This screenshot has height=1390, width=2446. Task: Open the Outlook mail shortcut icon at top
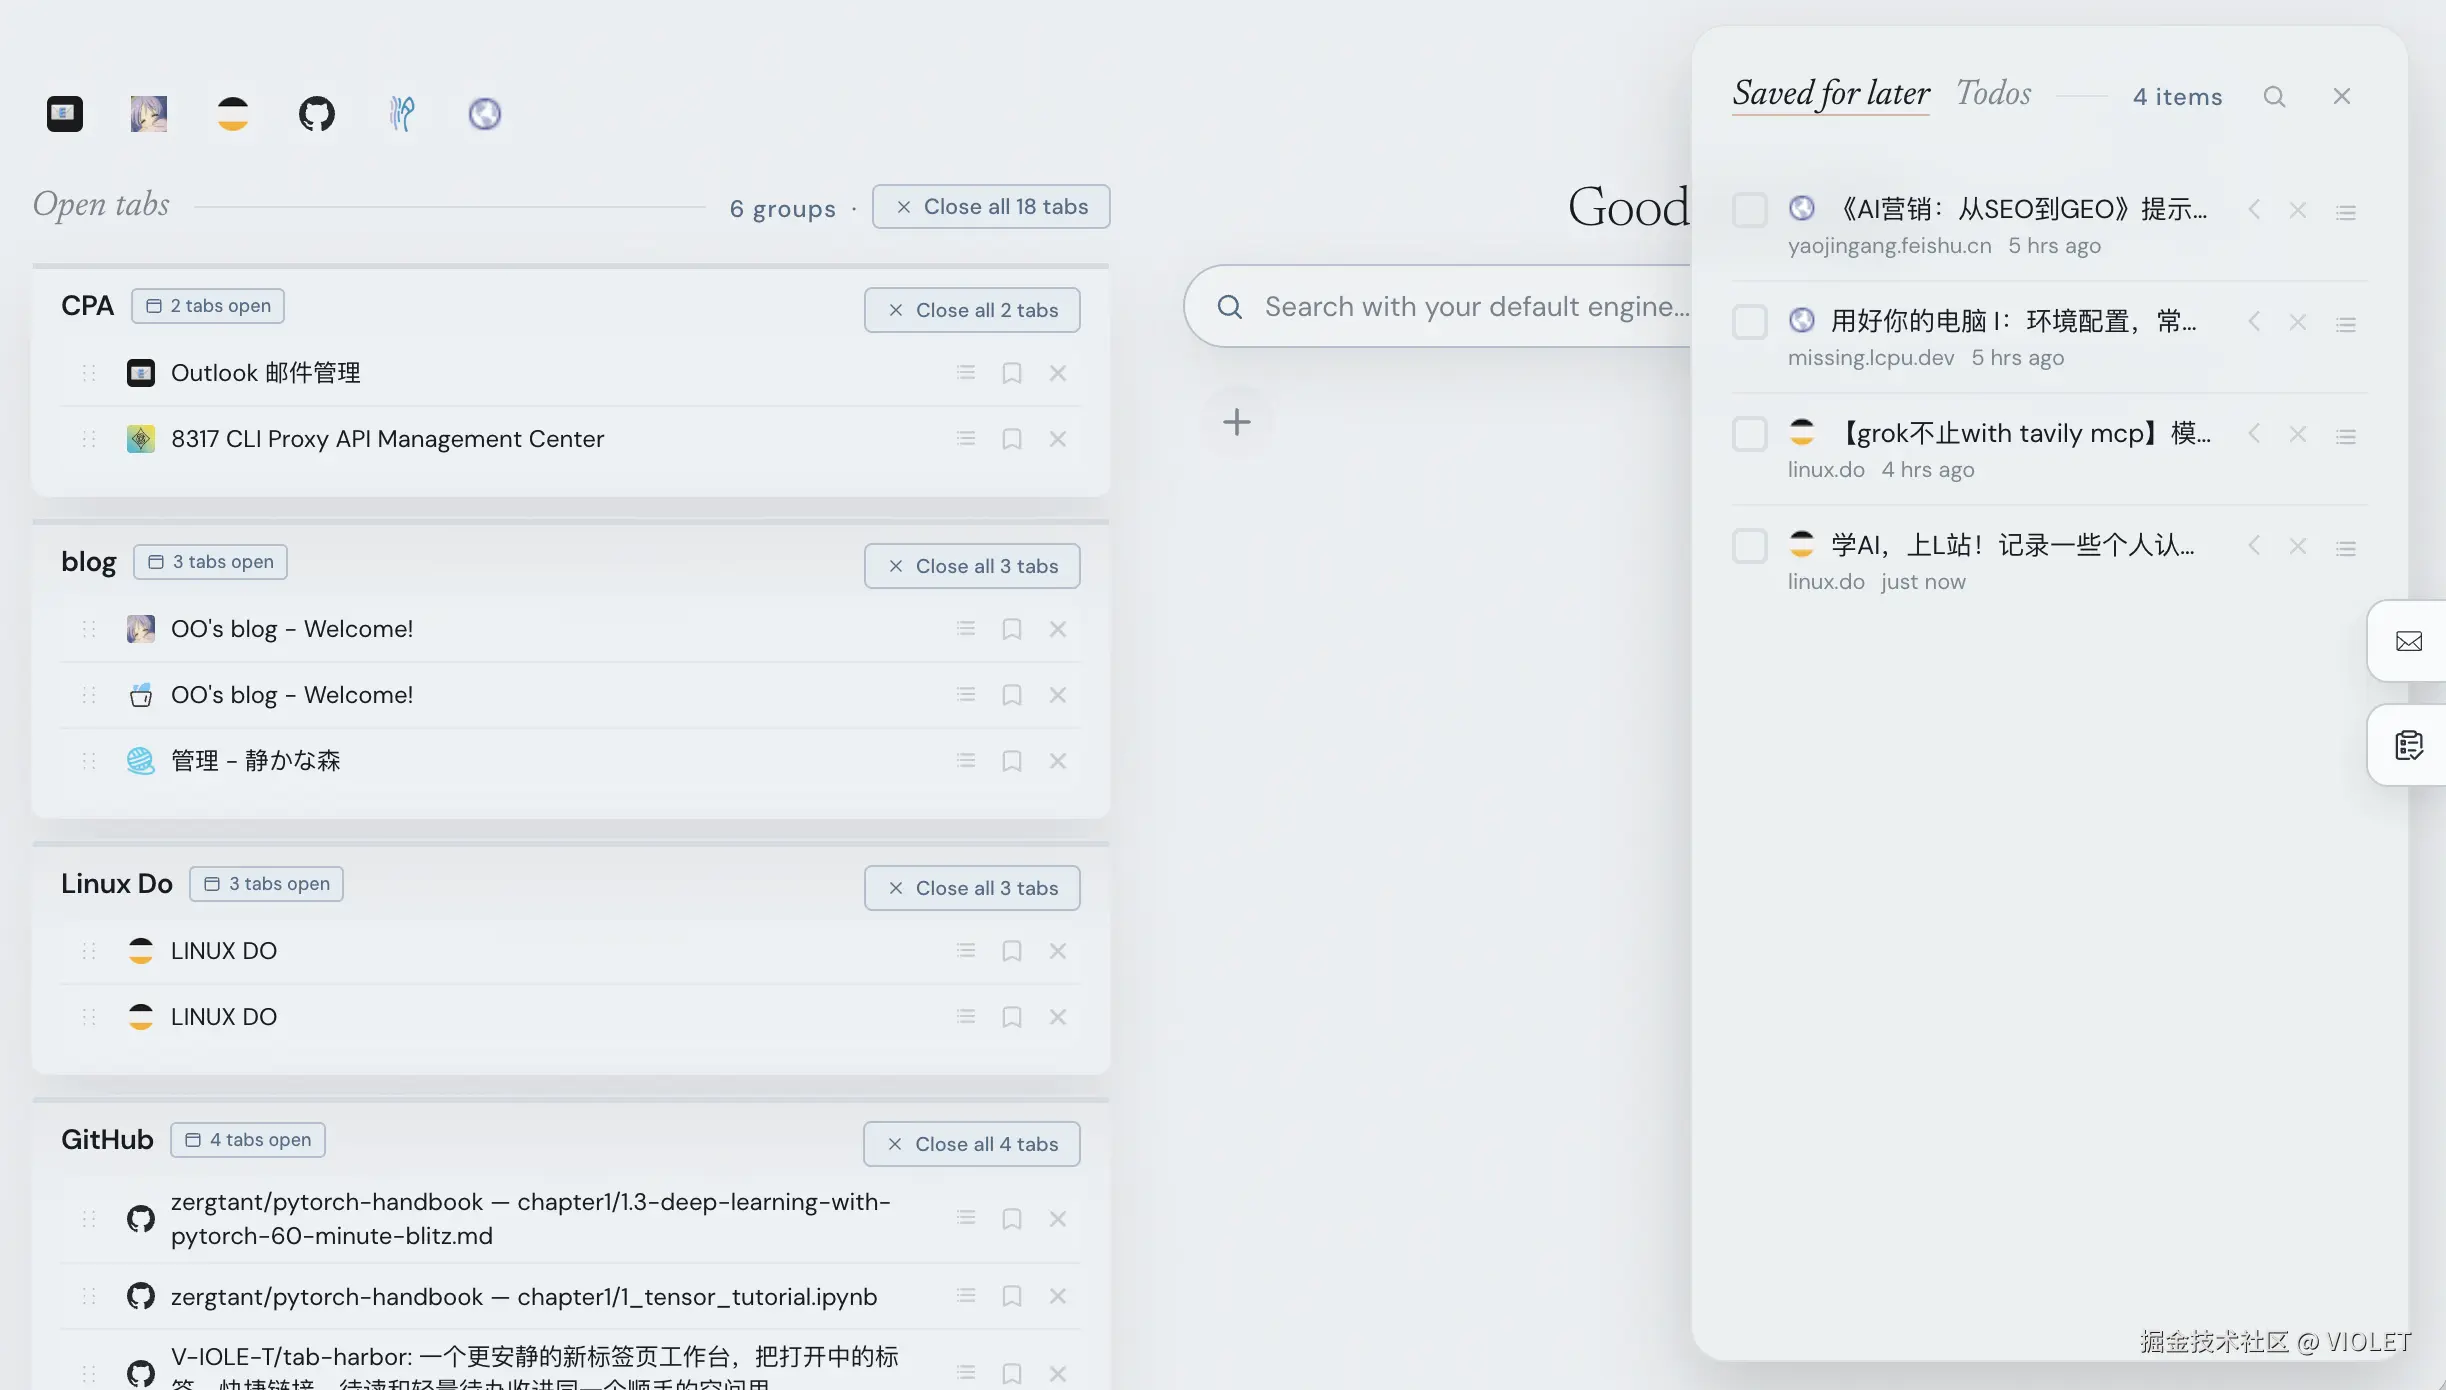click(65, 114)
